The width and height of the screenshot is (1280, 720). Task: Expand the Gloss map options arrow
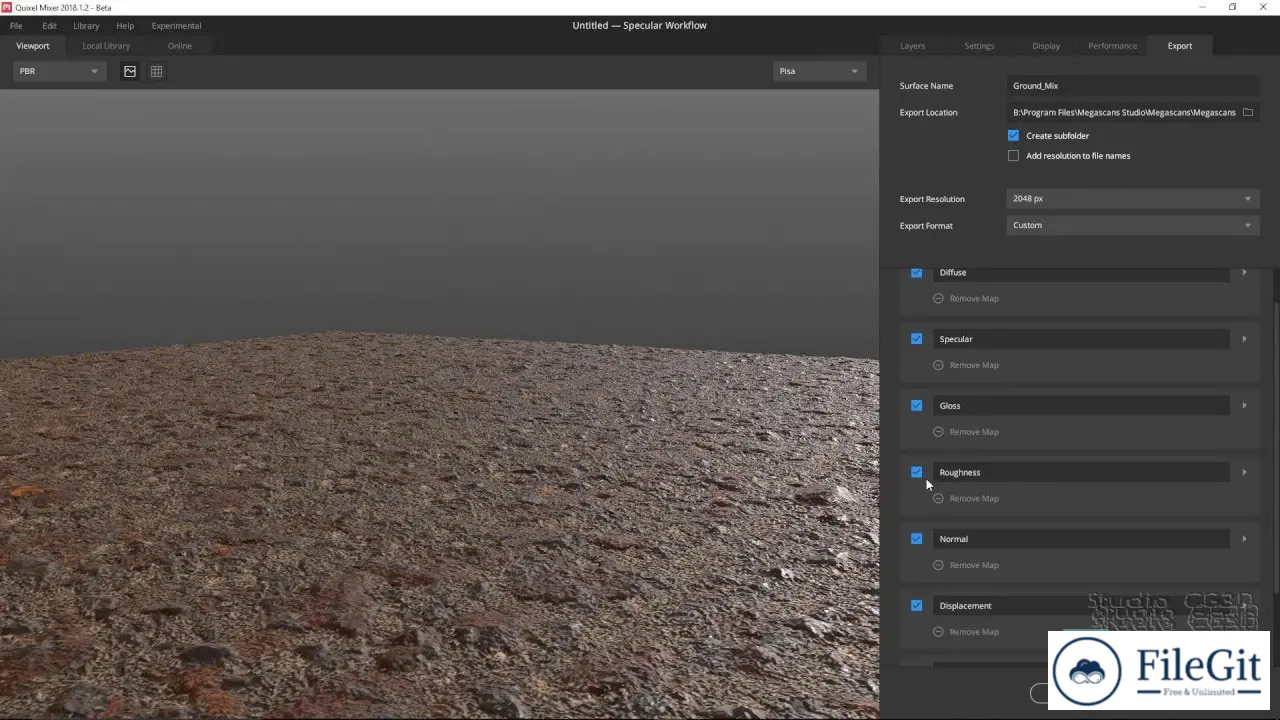pyautogui.click(x=1244, y=405)
